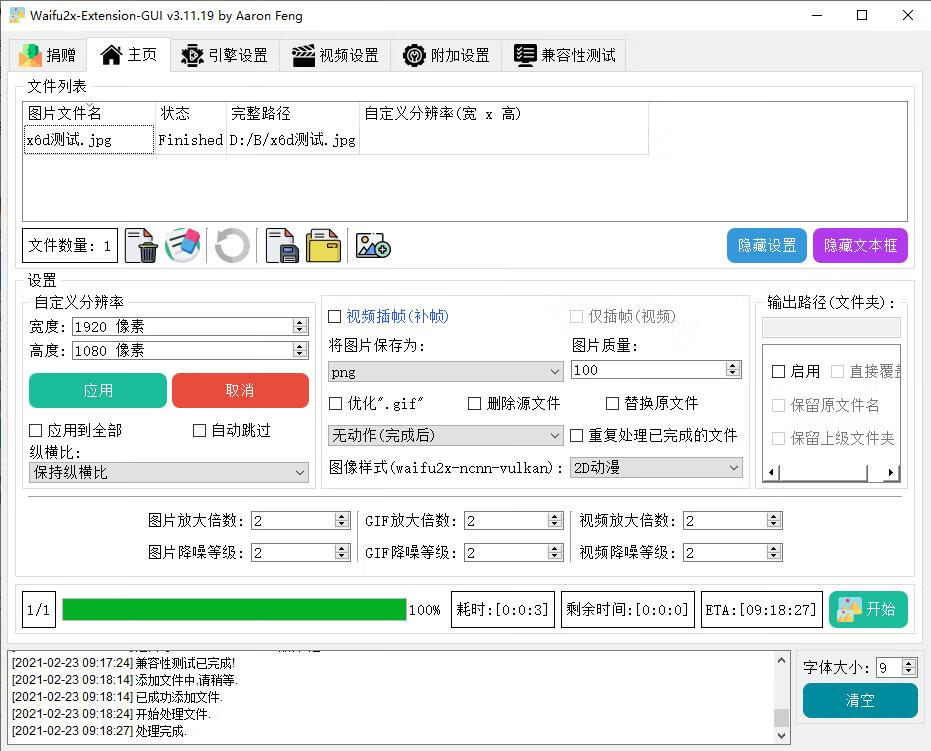Enable the 视频插帧(补帧) checkbox
The image size is (931, 751).
[x=336, y=317]
